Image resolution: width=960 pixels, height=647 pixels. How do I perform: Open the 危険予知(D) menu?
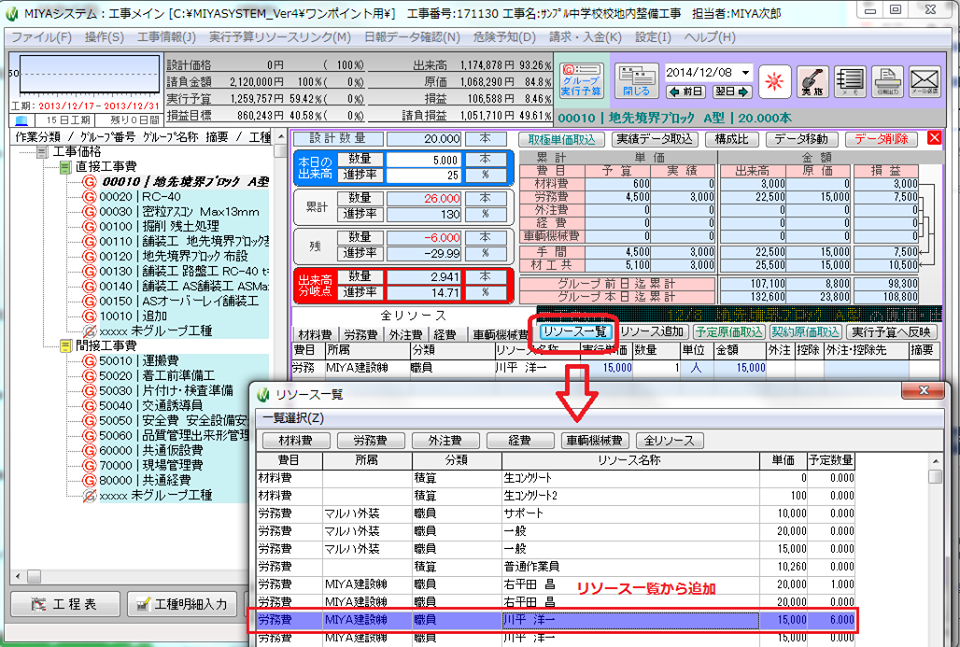(504, 37)
